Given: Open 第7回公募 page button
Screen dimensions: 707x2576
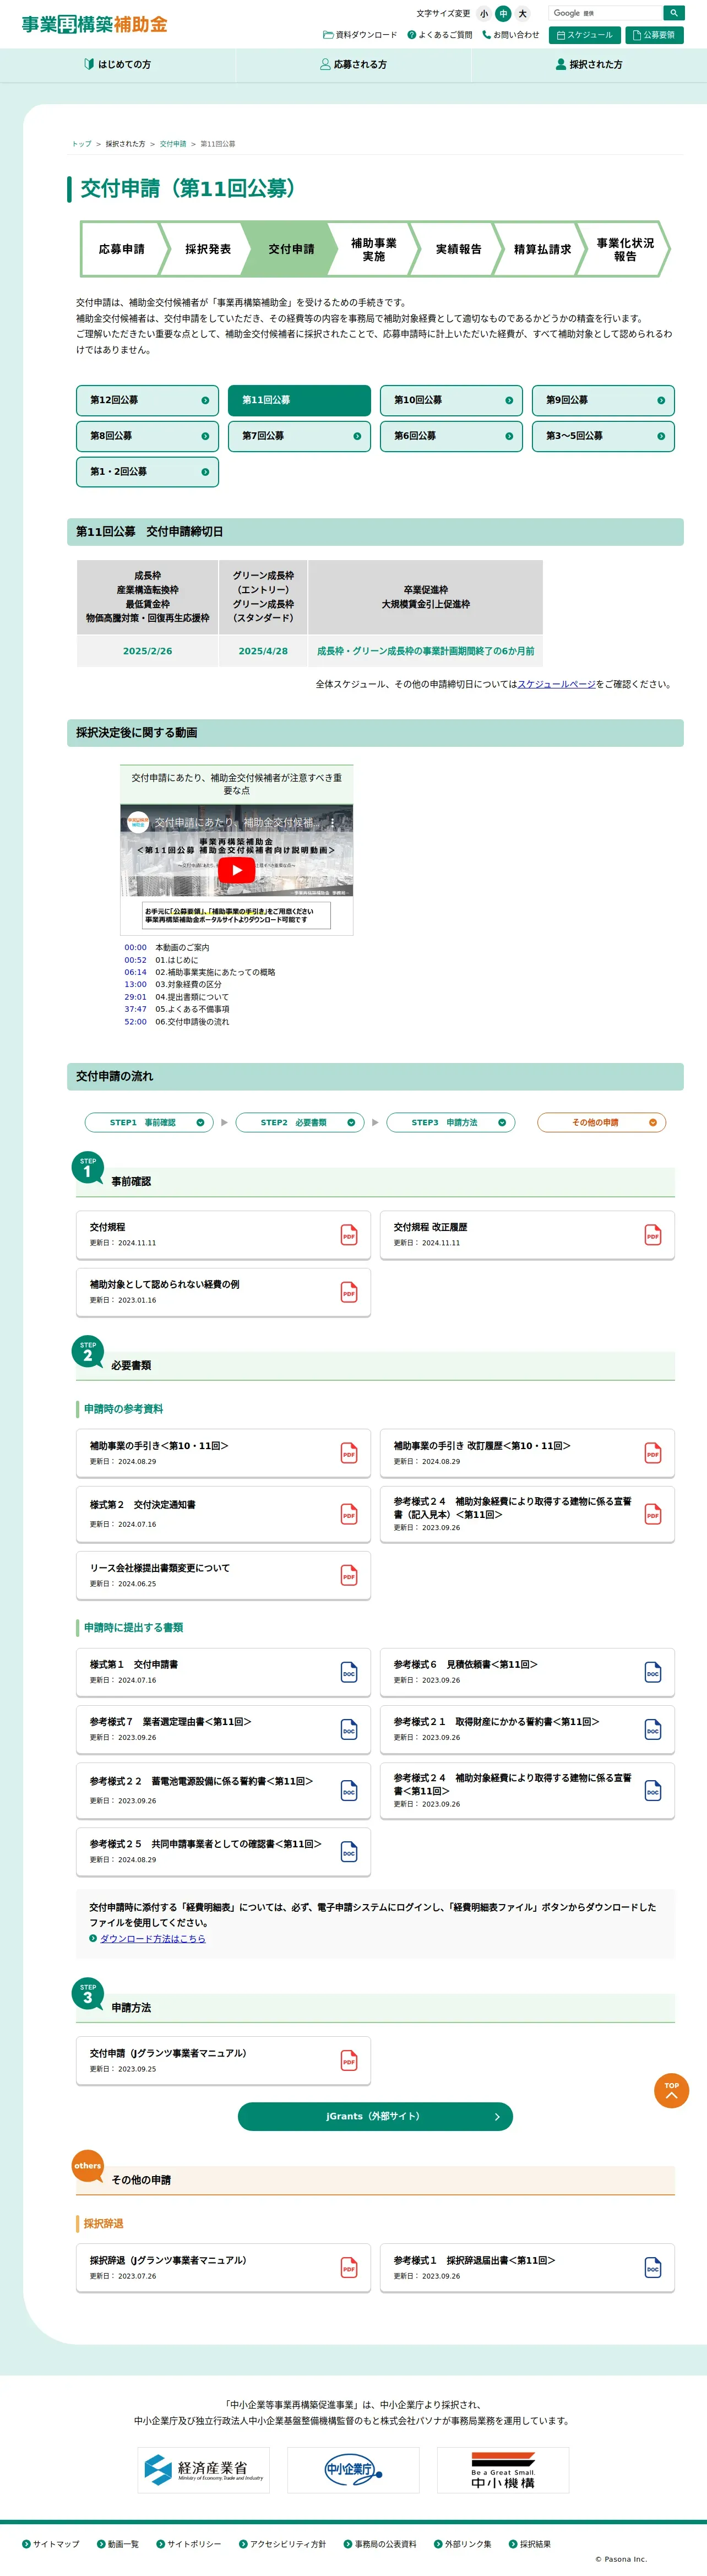Looking at the screenshot, I should pos(299,436).
